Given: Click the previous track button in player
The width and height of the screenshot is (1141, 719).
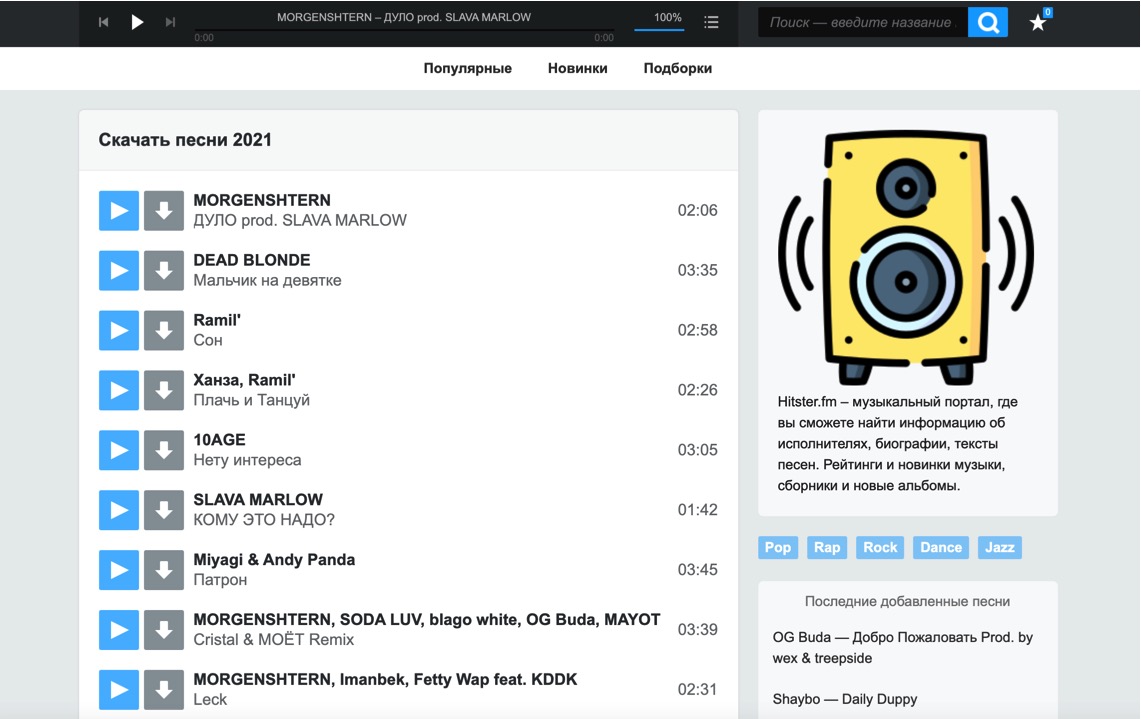Looking at the screenshot, I should [103, 23].
